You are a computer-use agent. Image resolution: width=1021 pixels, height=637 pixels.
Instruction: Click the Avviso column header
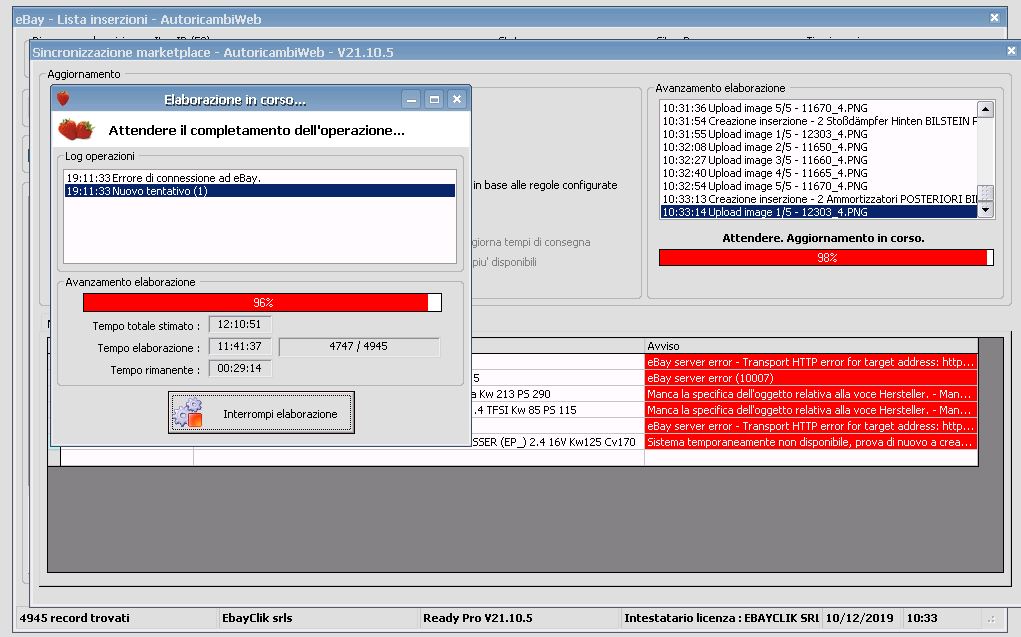click(x=811, y=346)
